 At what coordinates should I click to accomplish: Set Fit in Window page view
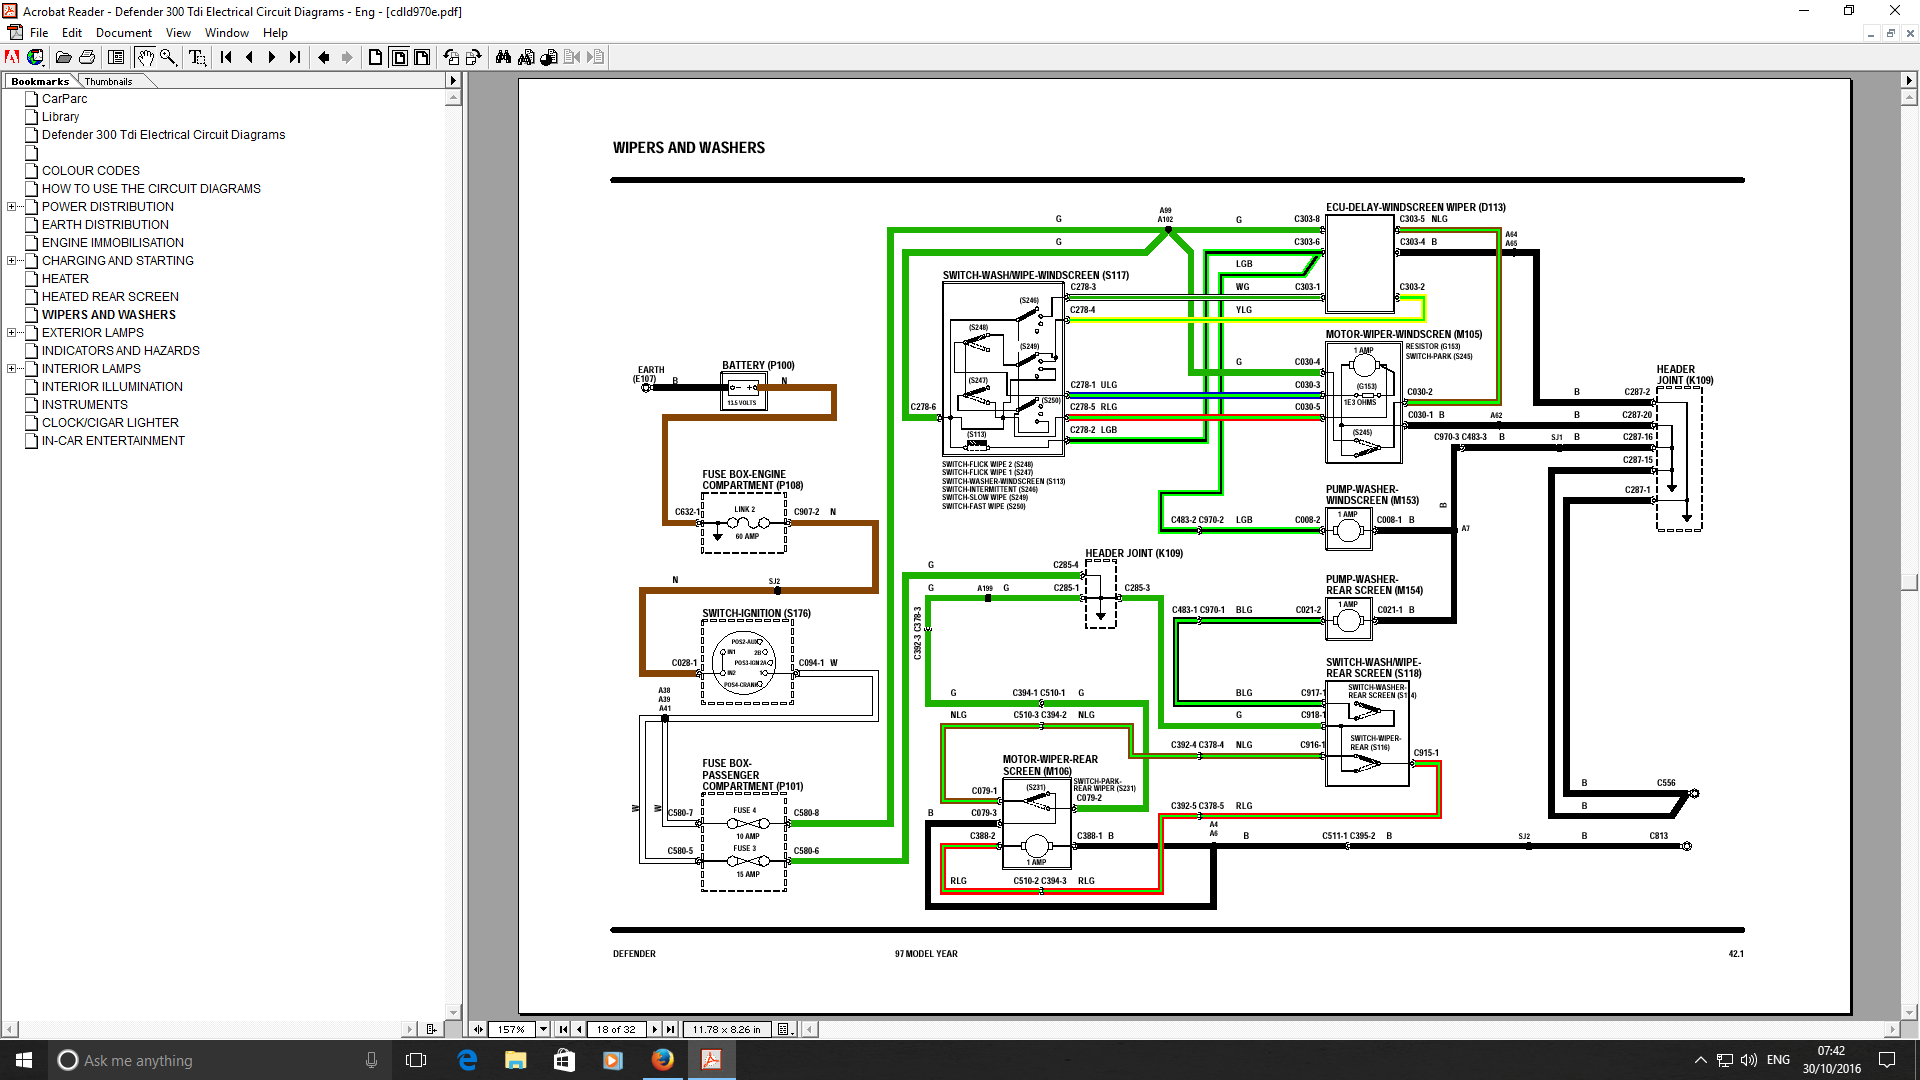(x=399, y=57)
